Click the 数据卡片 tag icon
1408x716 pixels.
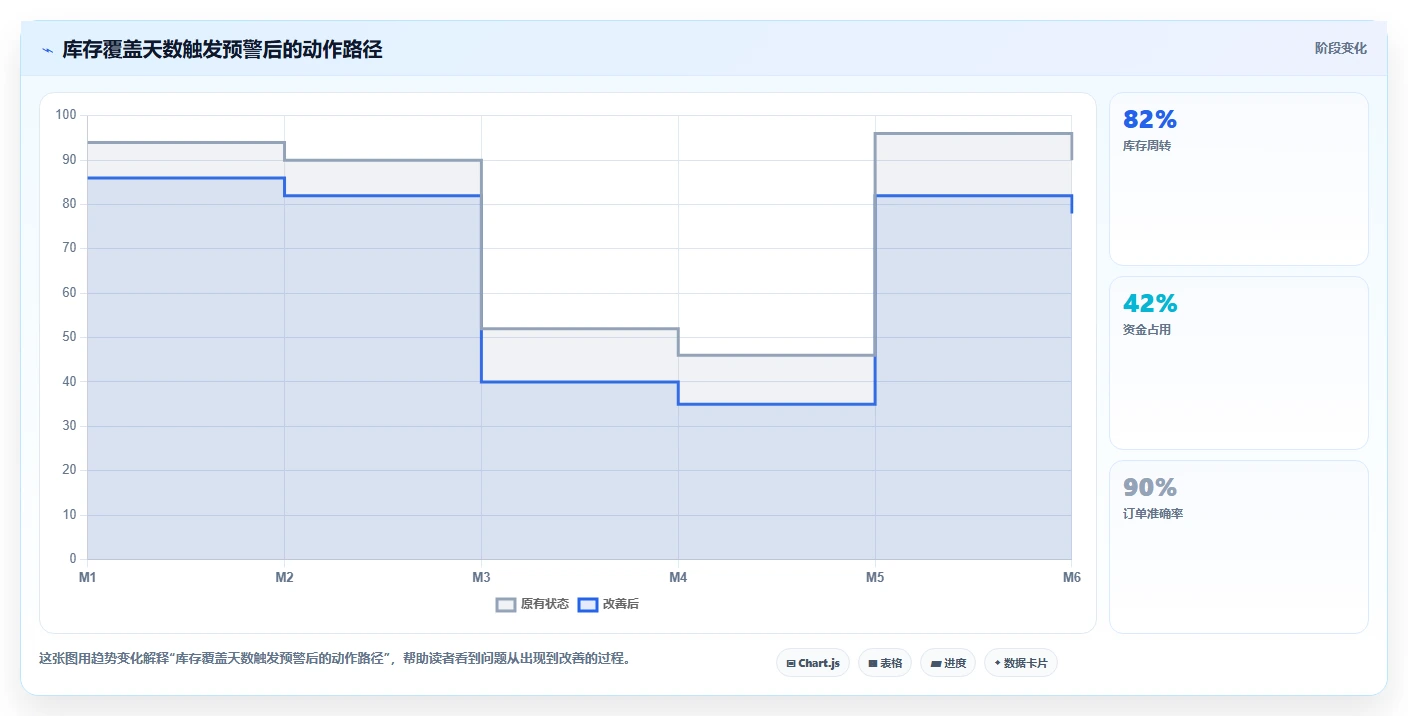[997, 663]
